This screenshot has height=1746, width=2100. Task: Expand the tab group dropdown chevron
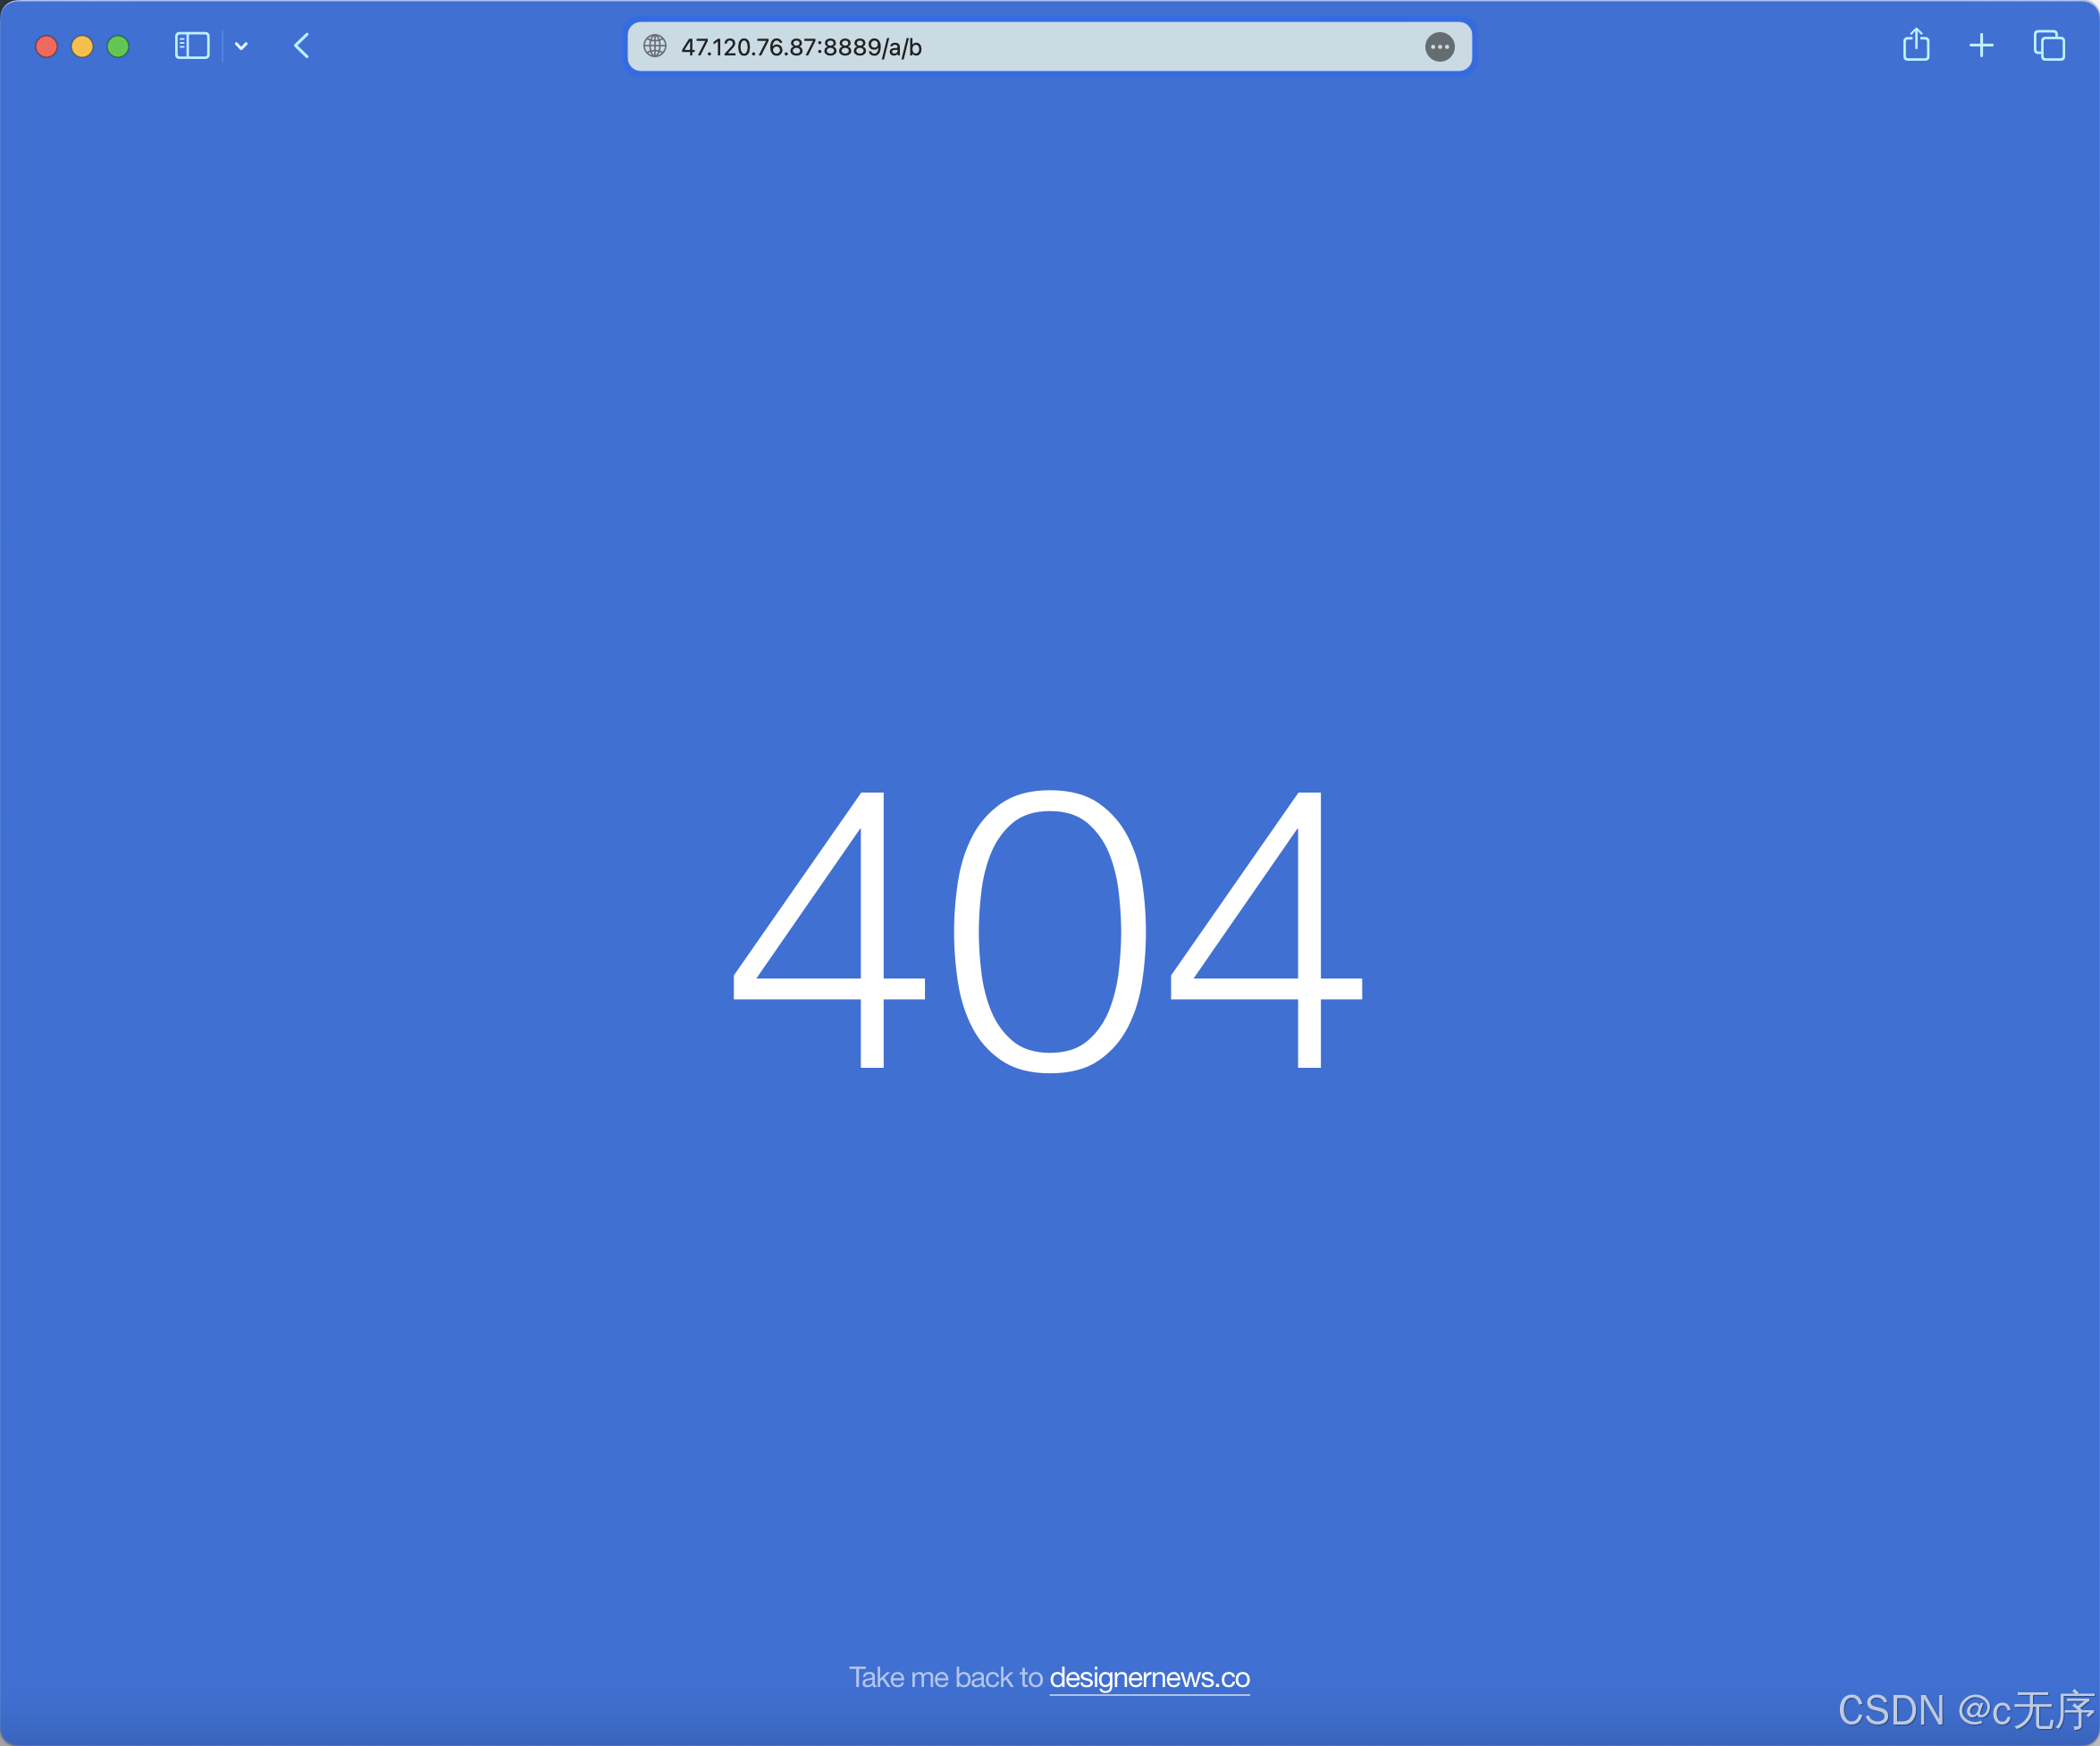click(x=241, y=46)
